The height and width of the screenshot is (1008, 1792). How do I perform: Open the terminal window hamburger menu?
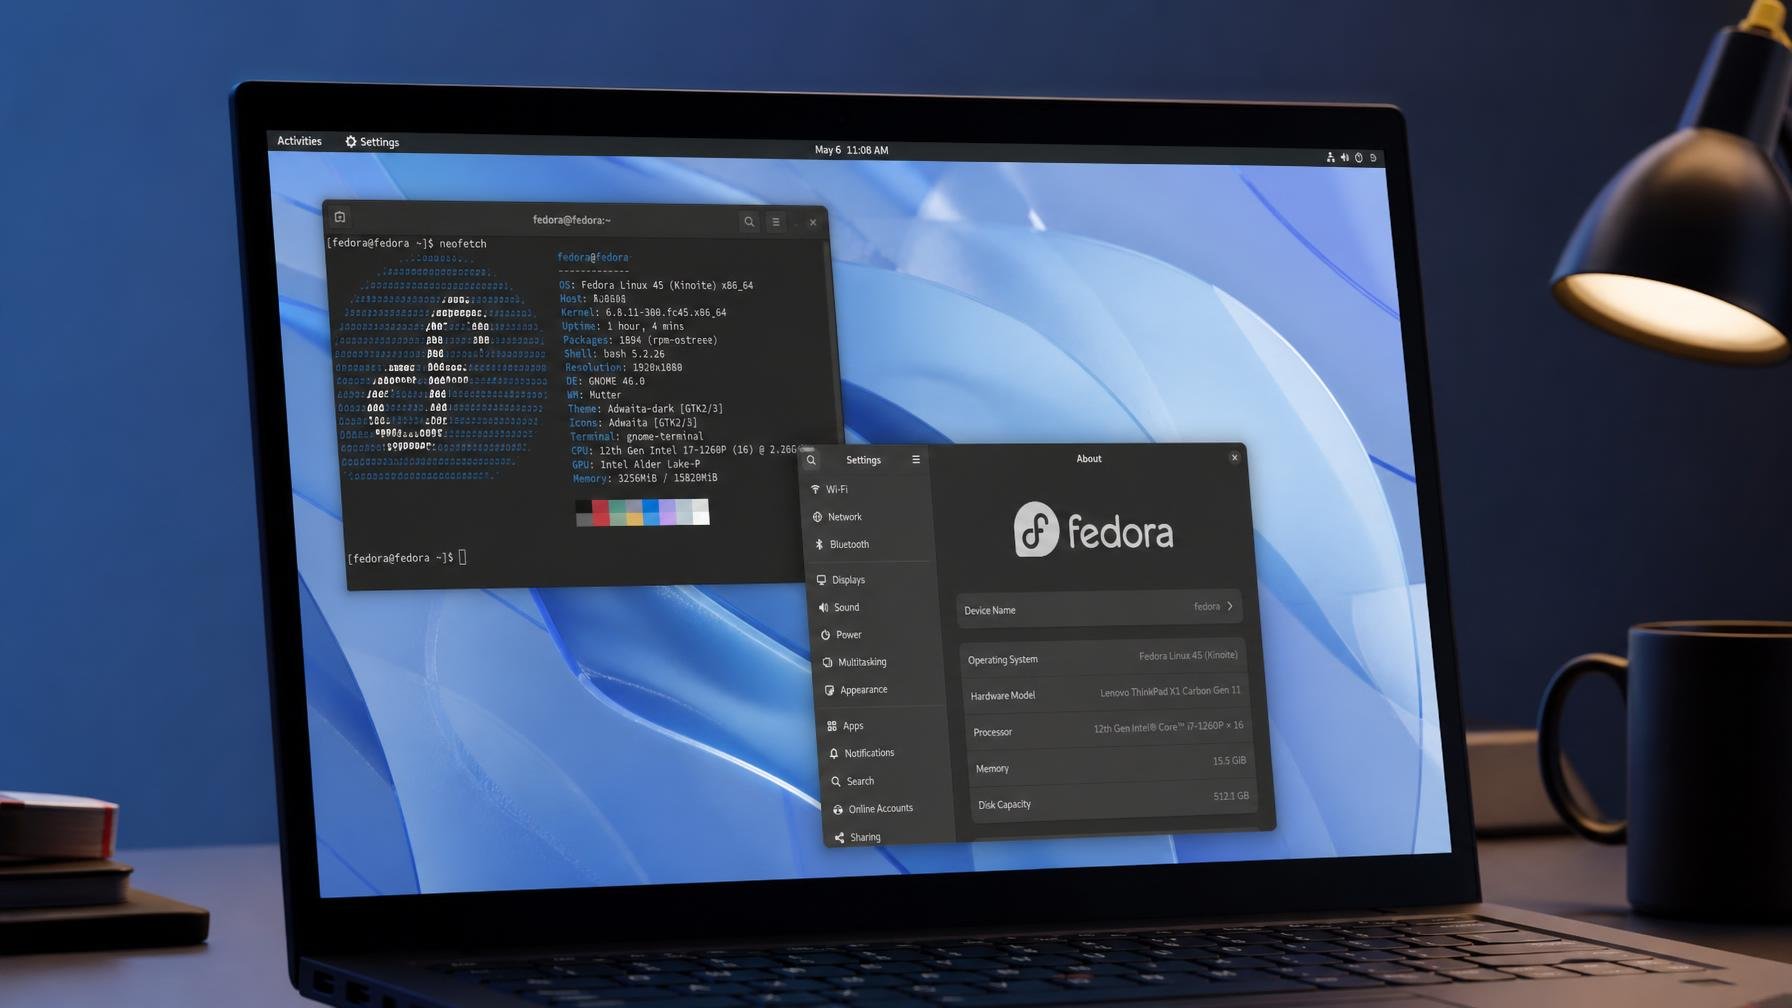coord(776,222)
